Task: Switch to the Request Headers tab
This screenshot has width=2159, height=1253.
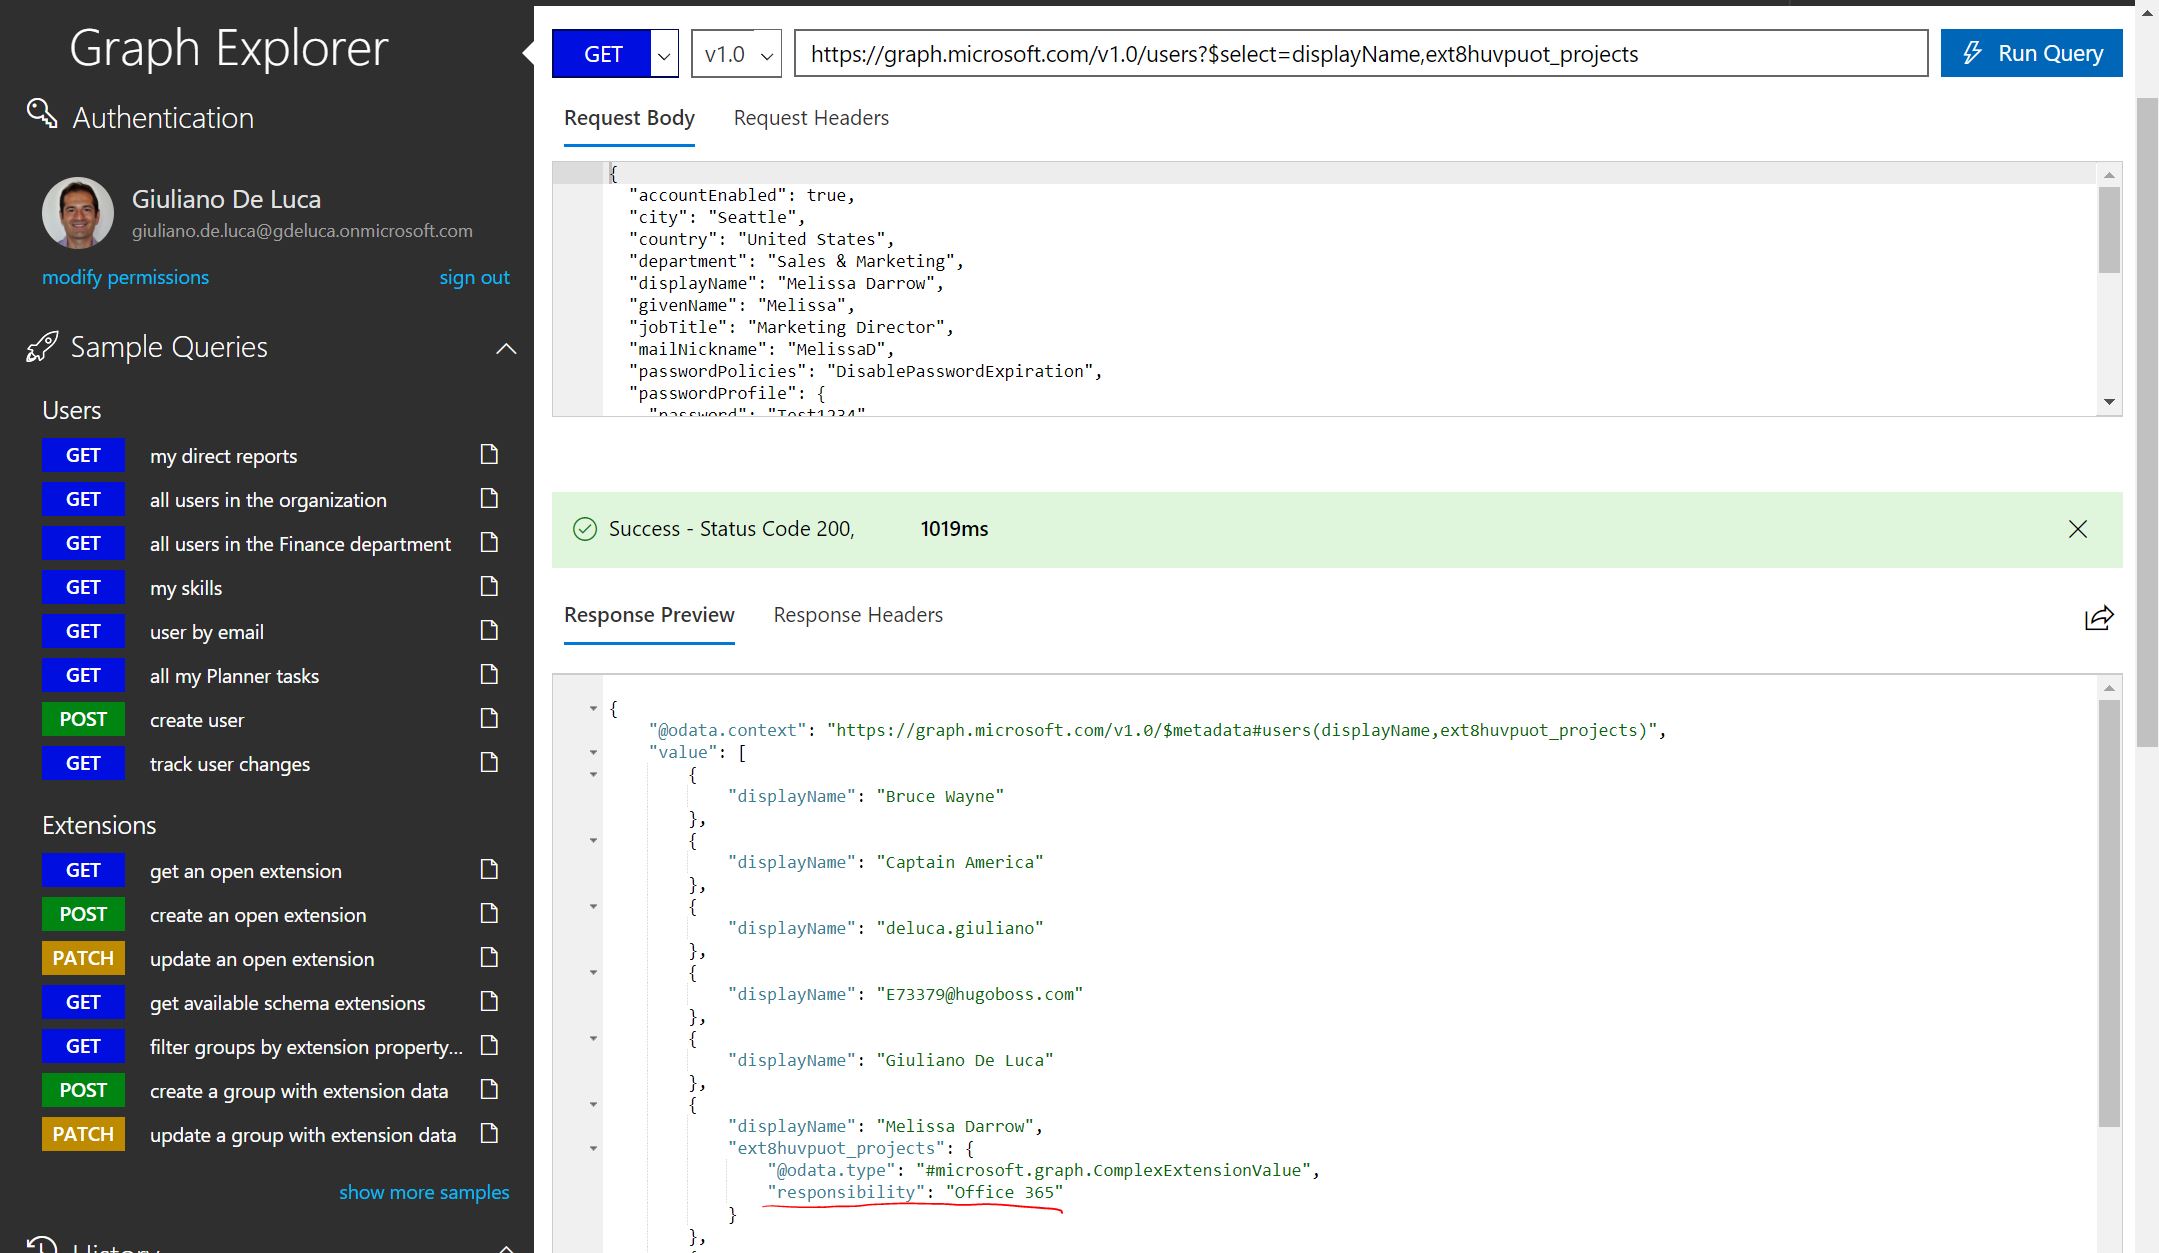Action: pyautogui.click(x=811, y=118)
